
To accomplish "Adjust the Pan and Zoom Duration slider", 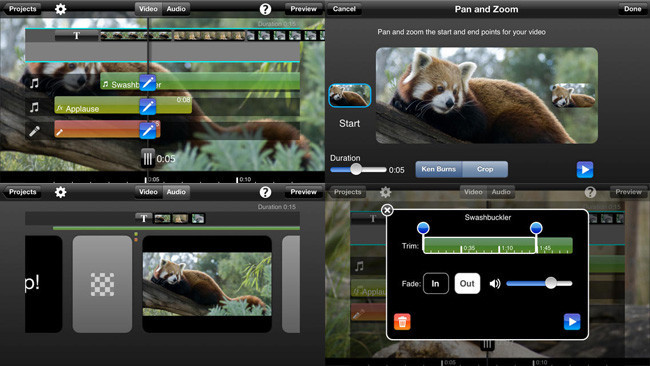I will pyautogui.click(x=358, y=169).
